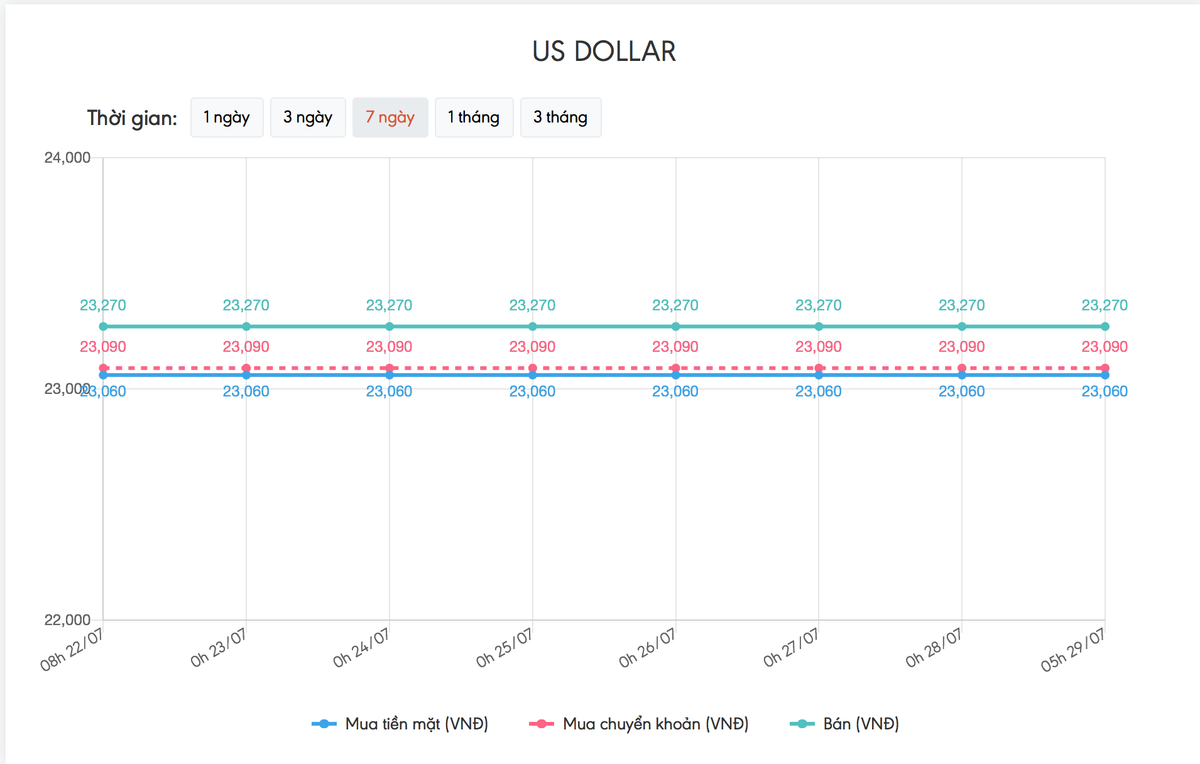
Task: Toggle the Bán (VNĐ) legend label
Action: click(x=859, y=724)
